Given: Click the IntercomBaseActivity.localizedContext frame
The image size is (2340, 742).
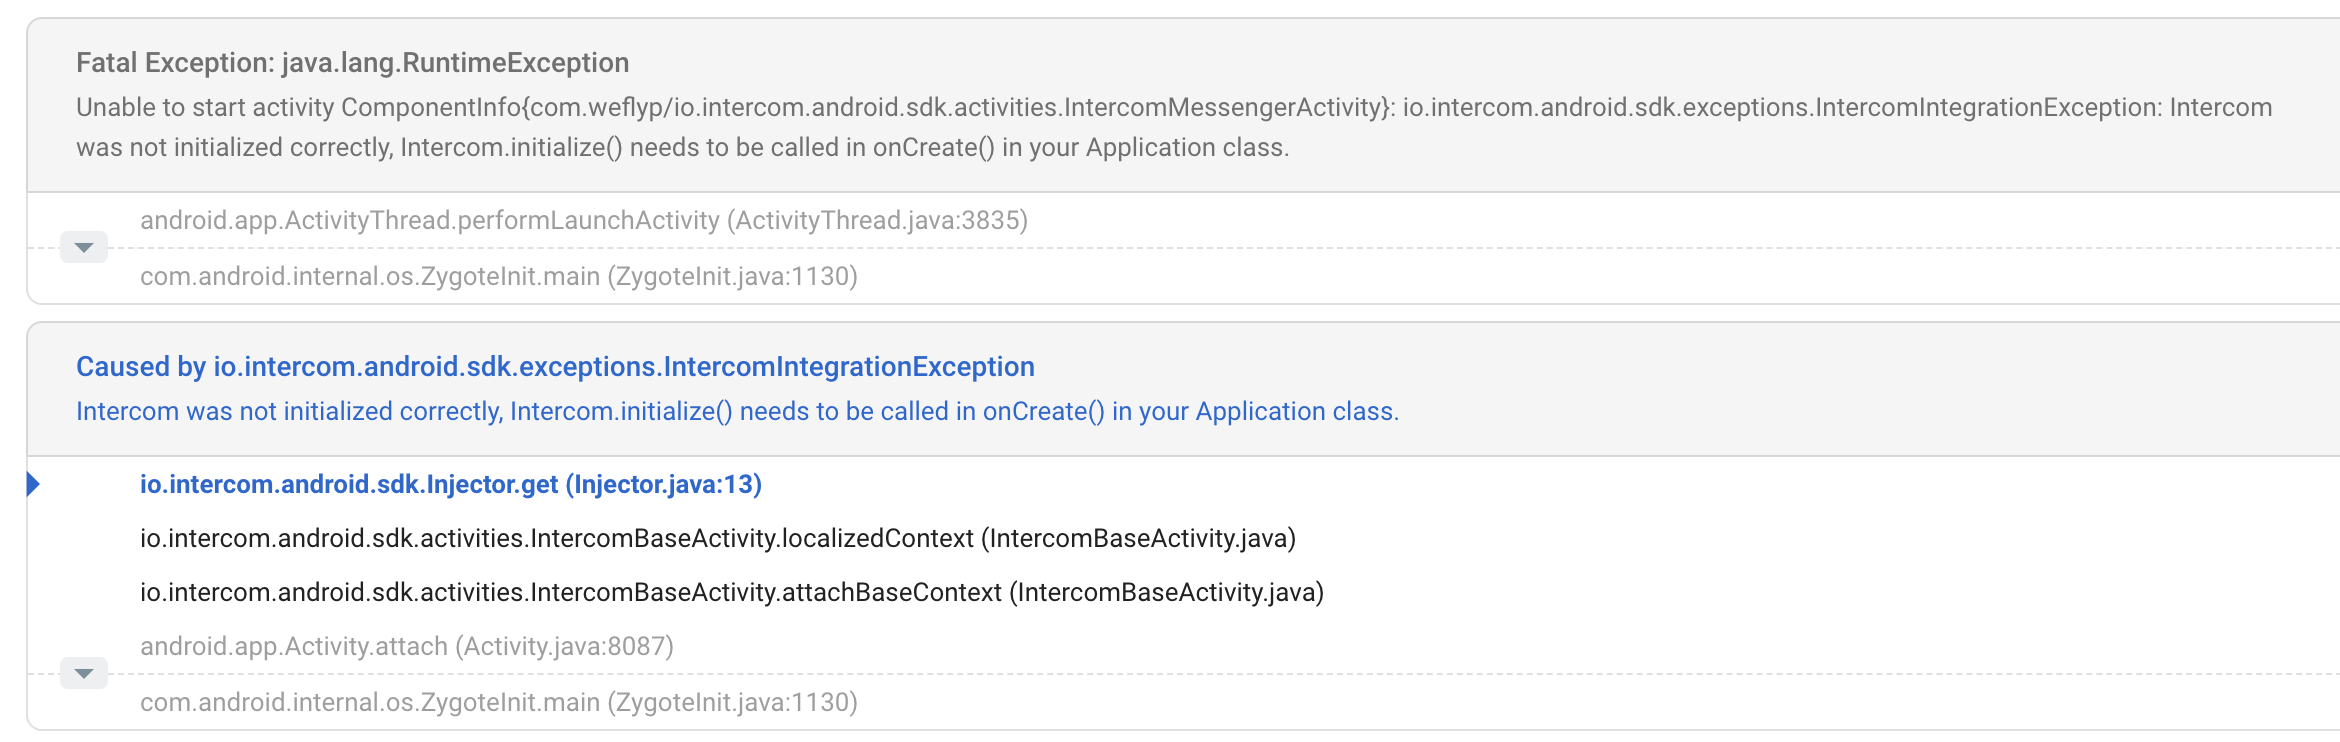Looking at the screenshot, I should pyautogui.click(x=718, y=538).
